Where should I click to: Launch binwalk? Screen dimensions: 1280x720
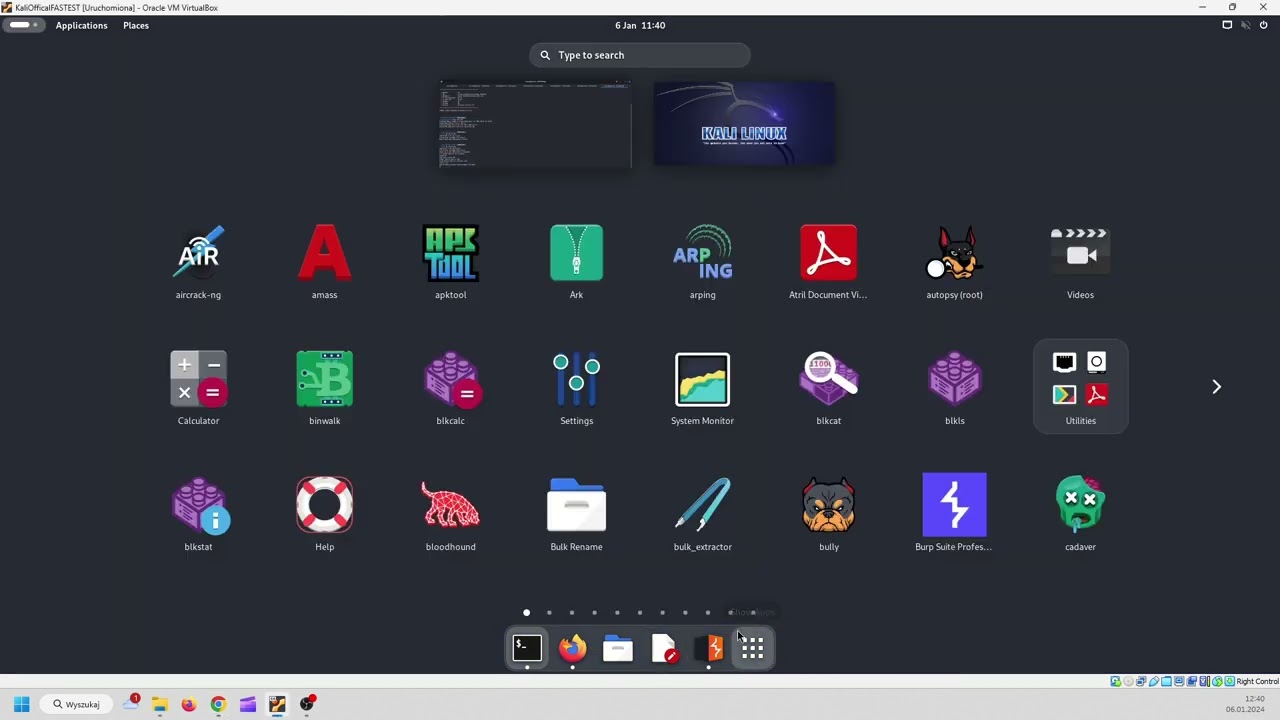pyautogui.click(x=324, y=388)
